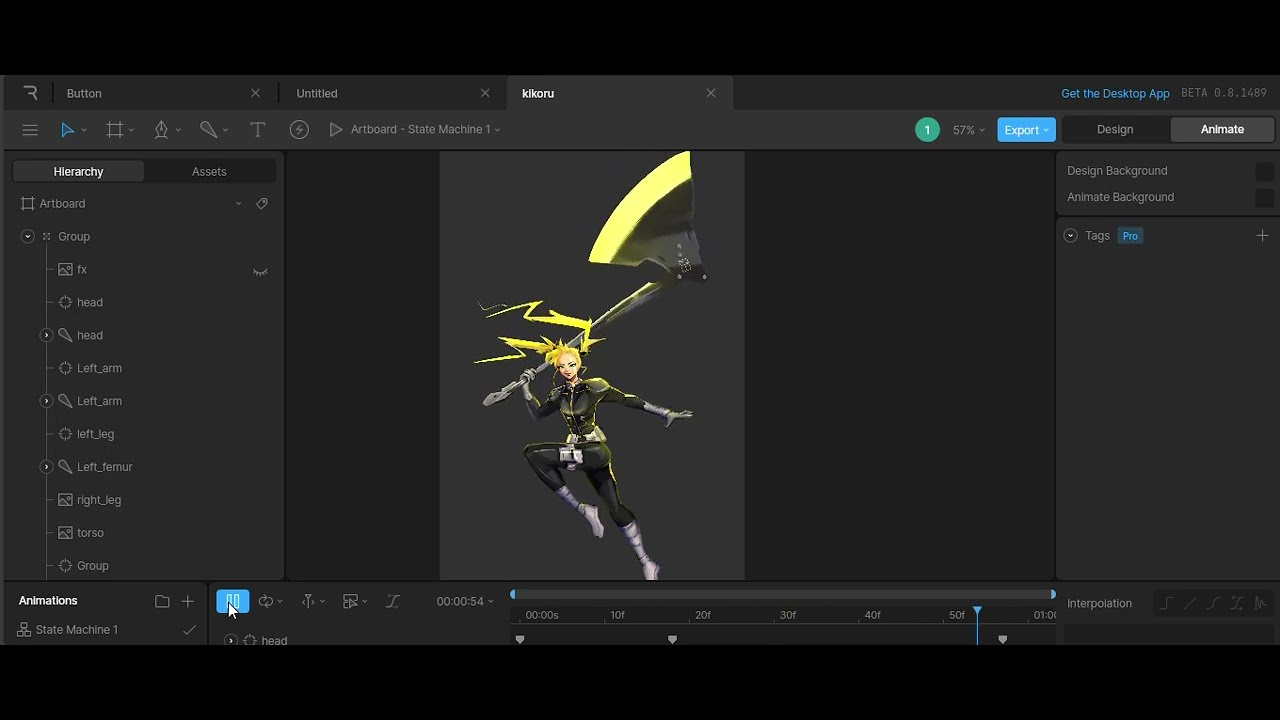
Task: Show the hidden fx layer
Action: click(260, 271)
